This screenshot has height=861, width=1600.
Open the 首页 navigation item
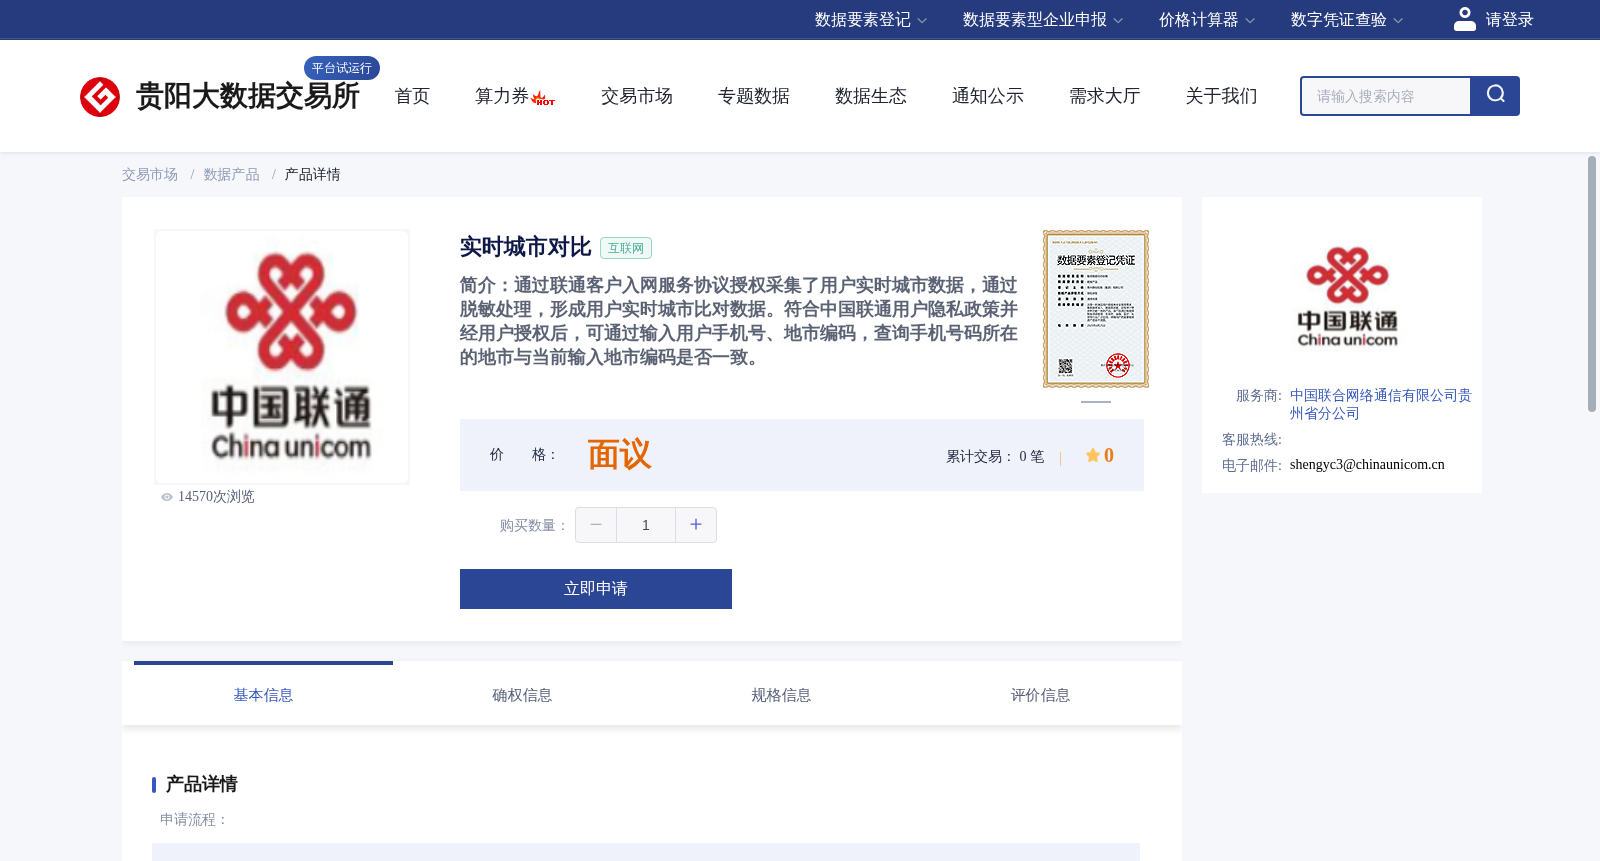[412, 96]
